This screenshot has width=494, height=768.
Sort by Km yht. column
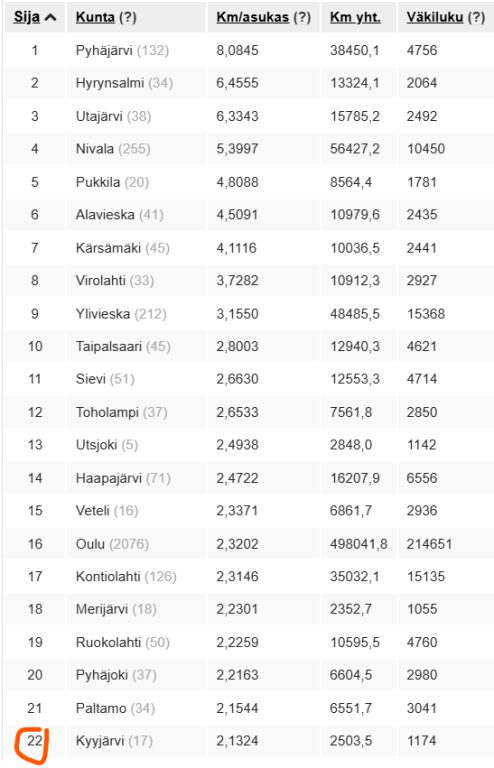355,17
